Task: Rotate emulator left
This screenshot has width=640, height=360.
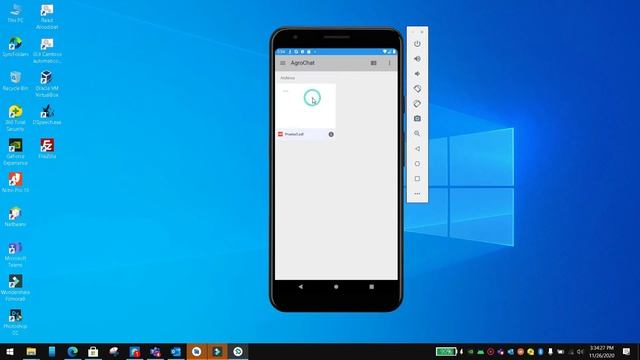Action: click(417, 89)
